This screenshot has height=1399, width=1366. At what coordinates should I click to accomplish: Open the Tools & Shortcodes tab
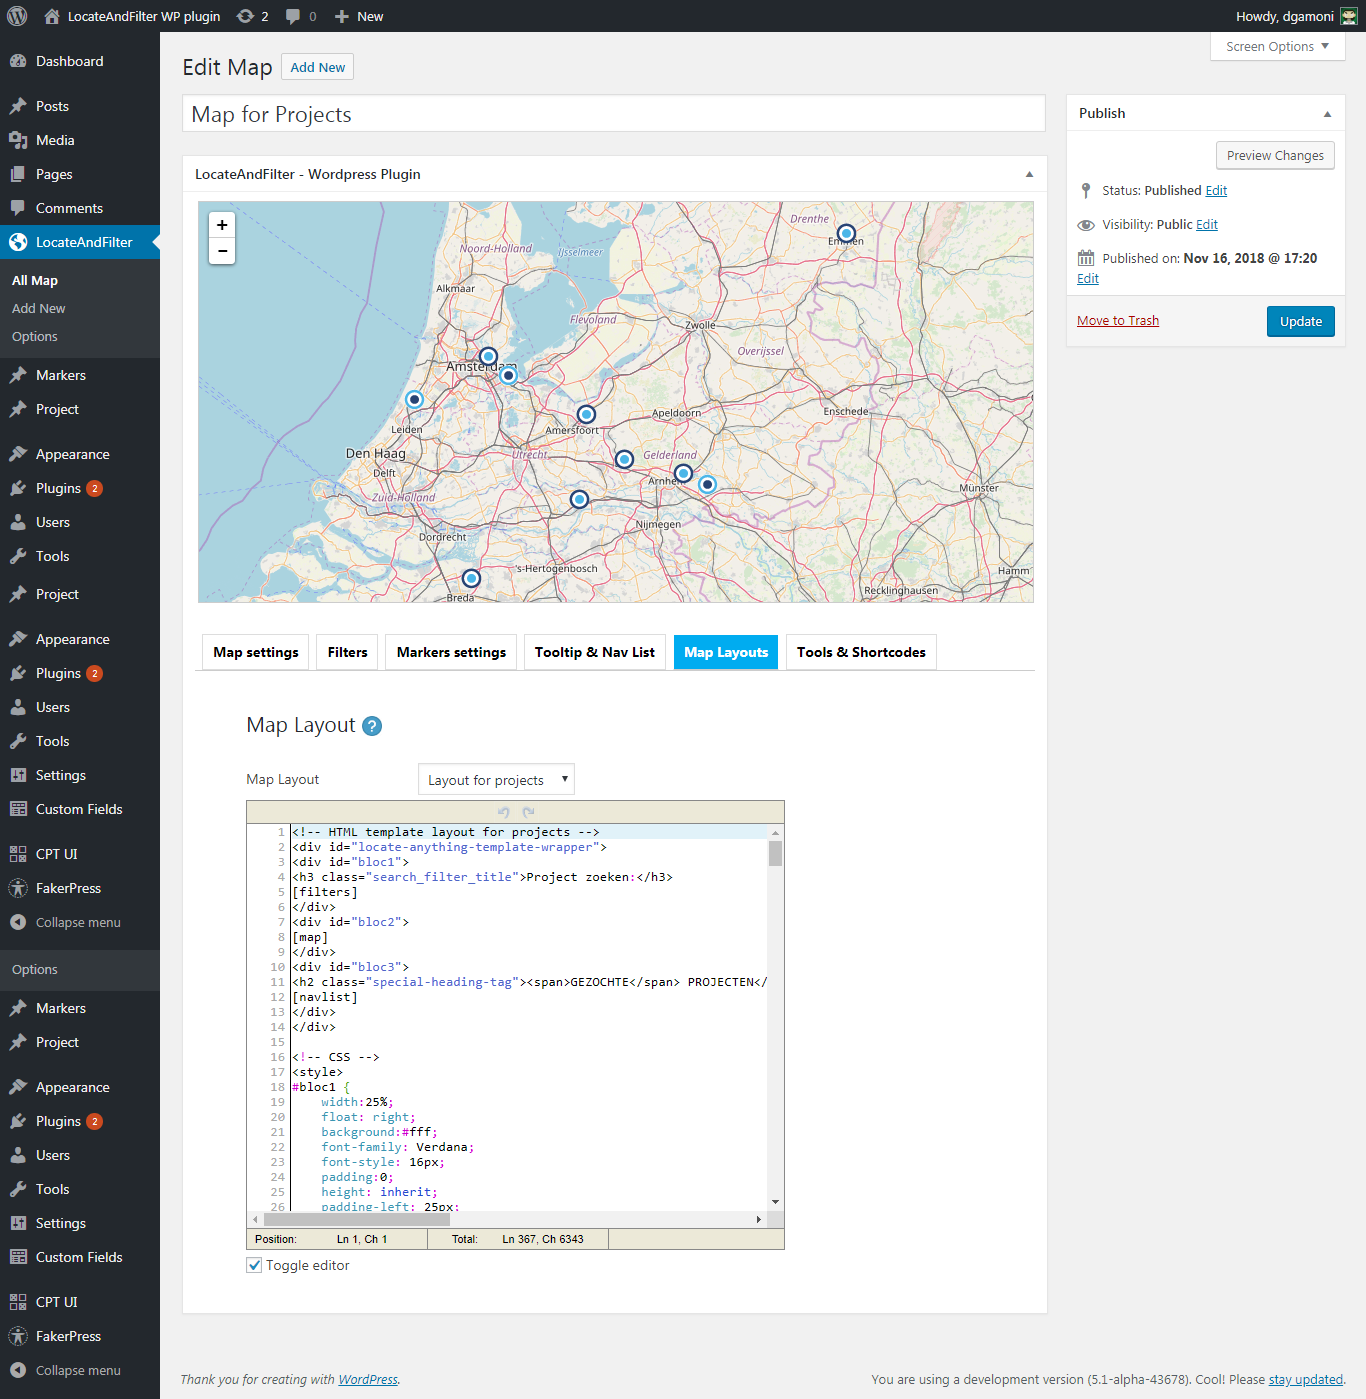(x=861, y=652)
